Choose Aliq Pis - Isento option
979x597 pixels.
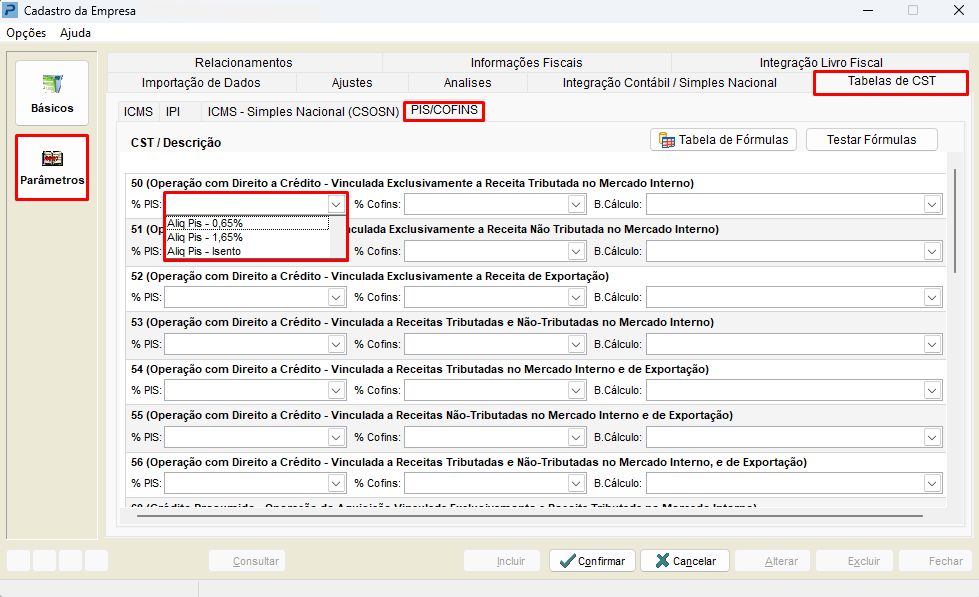click(247, 251)
